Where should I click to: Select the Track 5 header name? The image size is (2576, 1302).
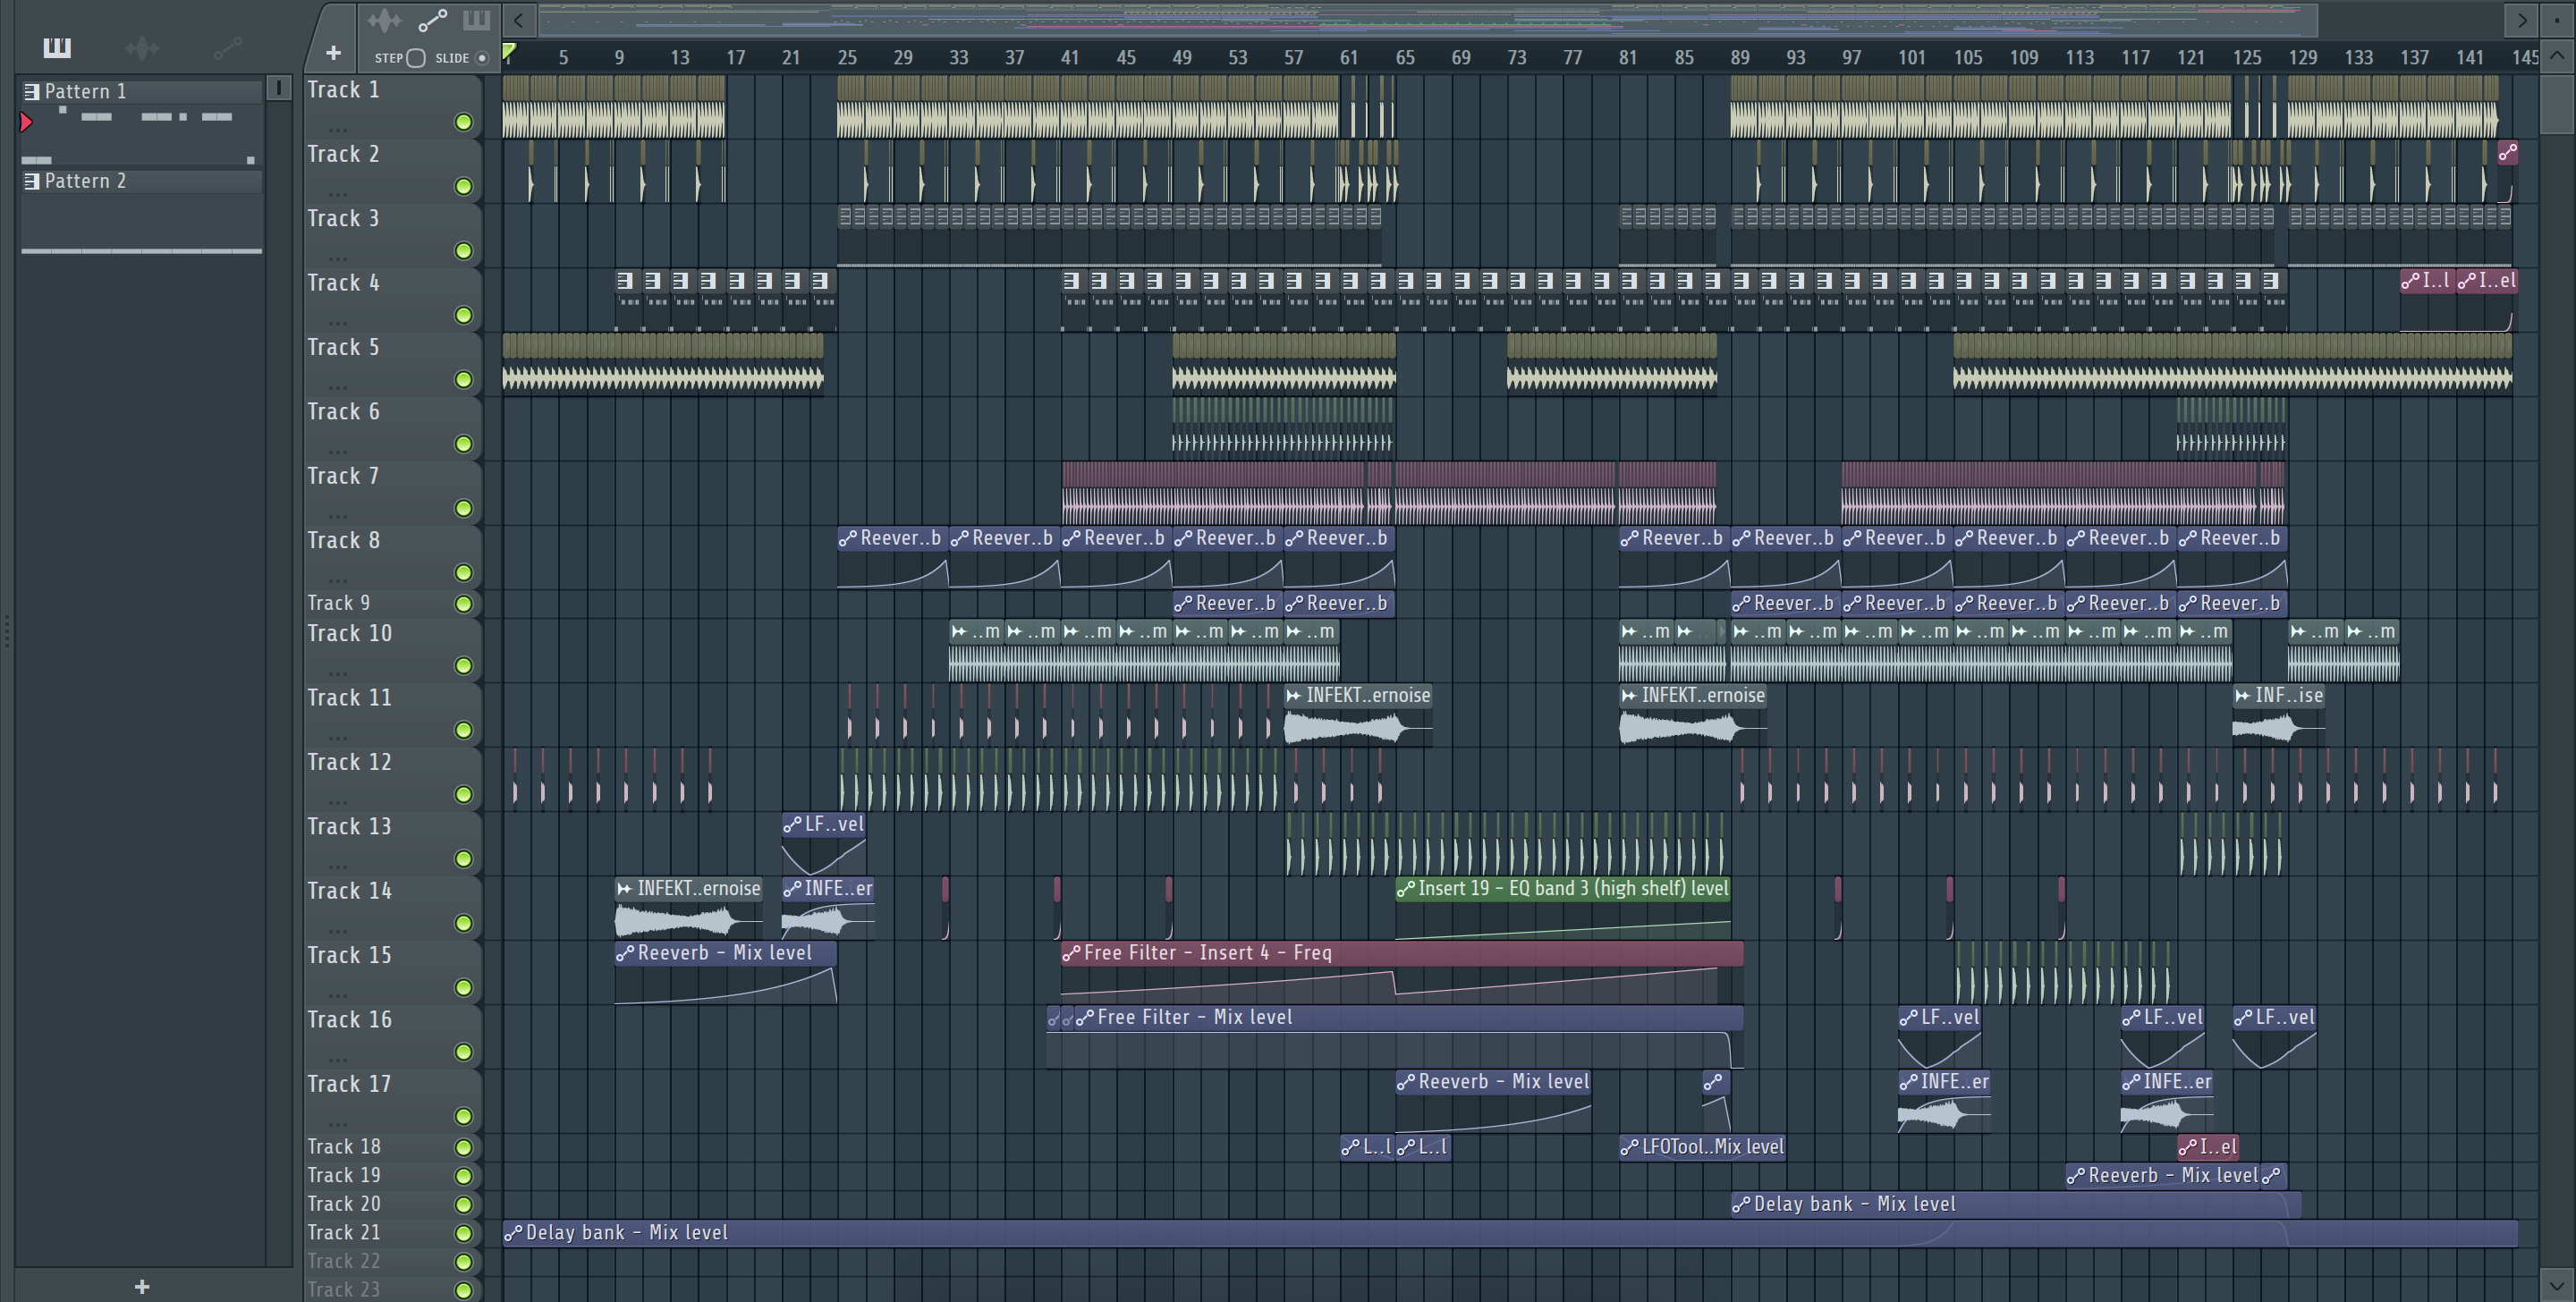pos(343,347)
